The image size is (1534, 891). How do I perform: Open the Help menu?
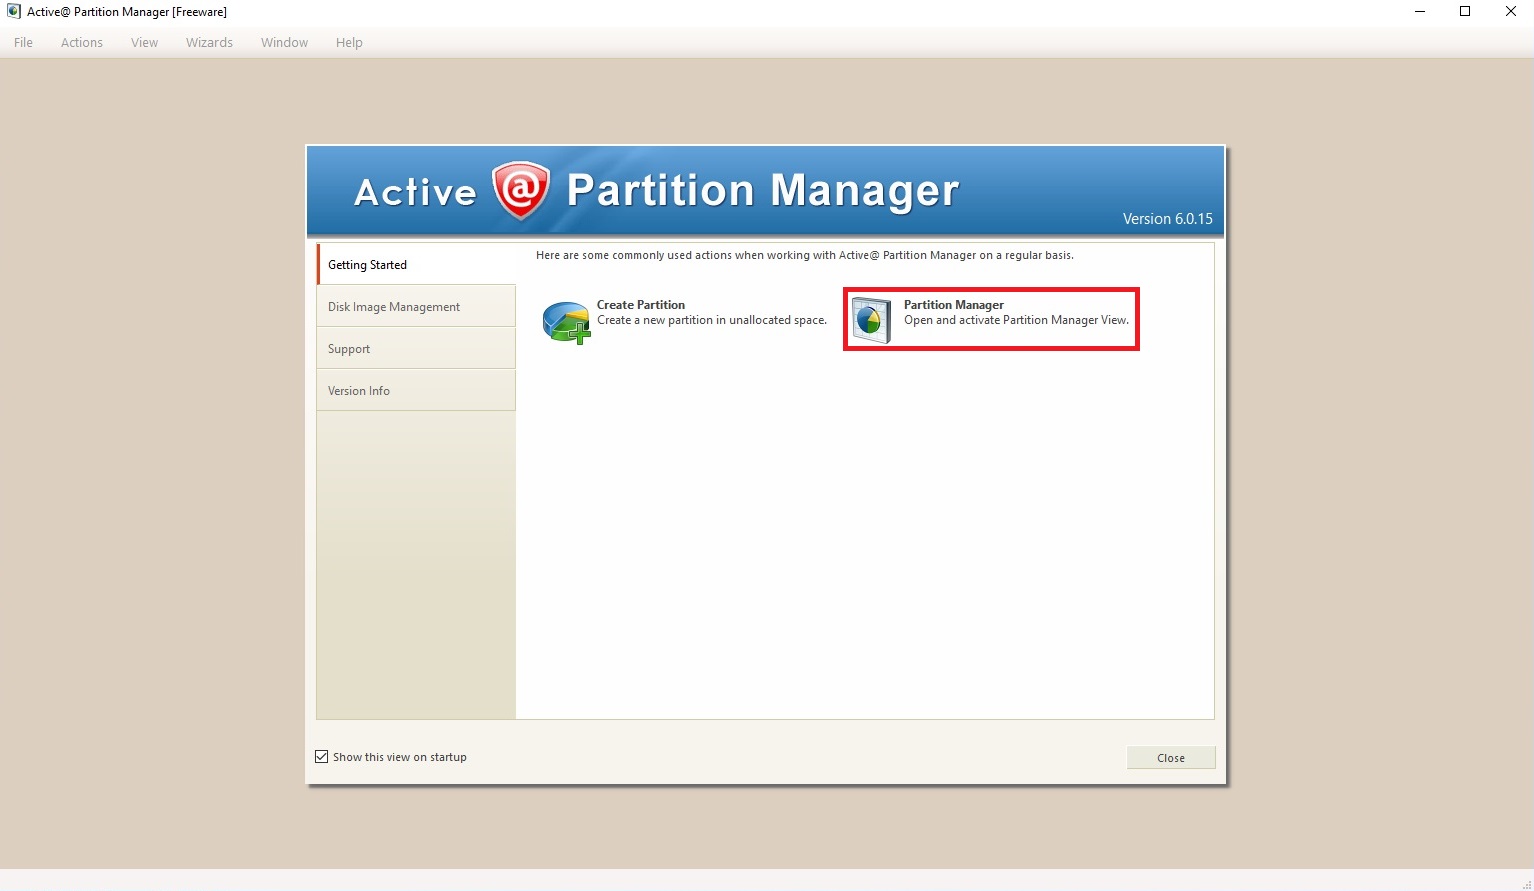tap(349, 43)
